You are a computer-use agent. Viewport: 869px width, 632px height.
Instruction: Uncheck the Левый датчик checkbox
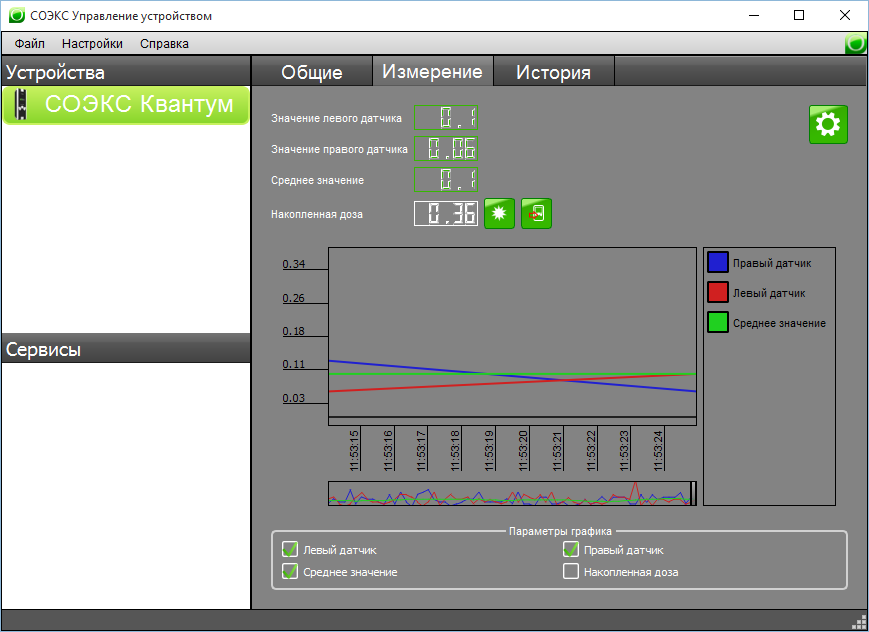(290, 549)
